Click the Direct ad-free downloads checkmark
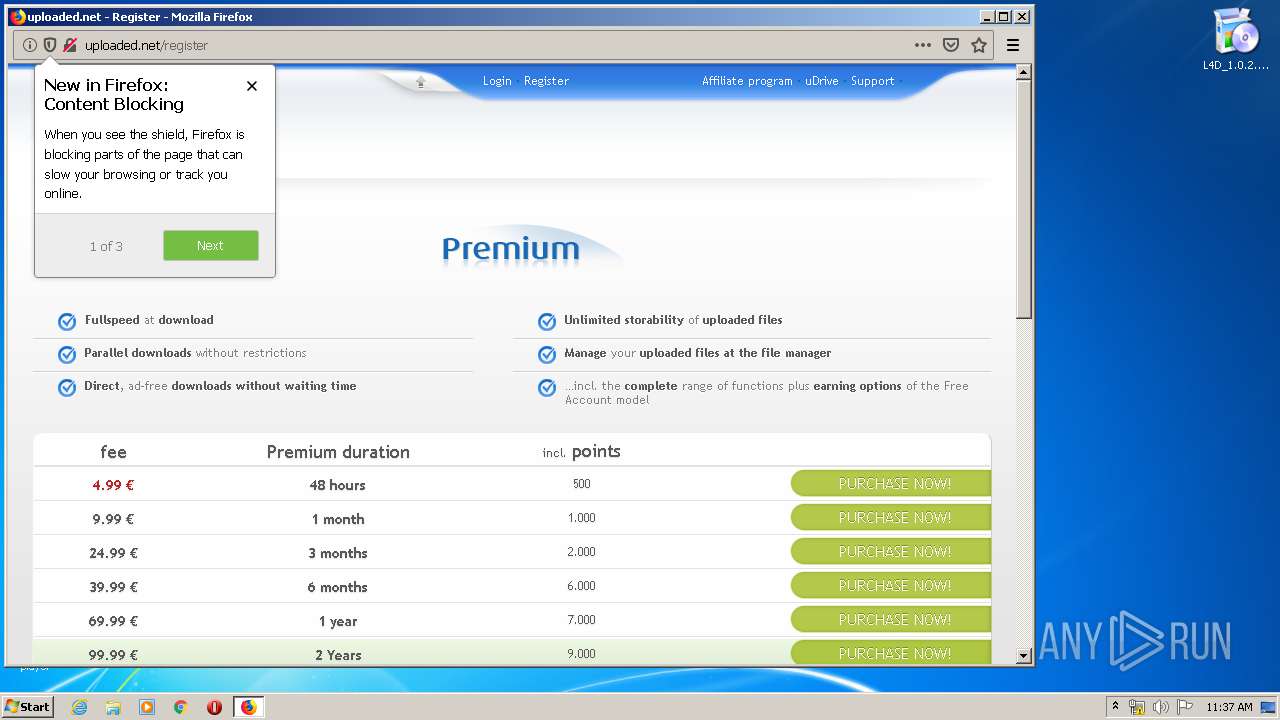The height and width of the screenshot is (720, 1280). pos(67,388)
